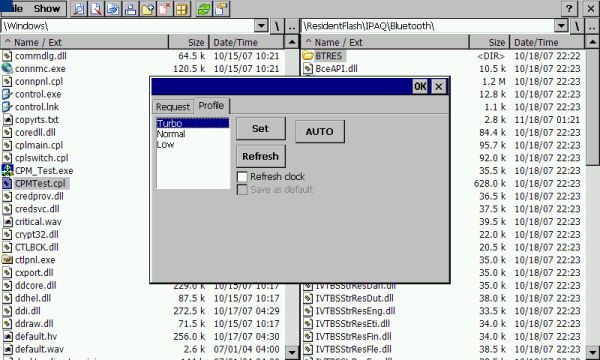
Task: Click the New folder toolbar icon
Action: coord(148,9)
